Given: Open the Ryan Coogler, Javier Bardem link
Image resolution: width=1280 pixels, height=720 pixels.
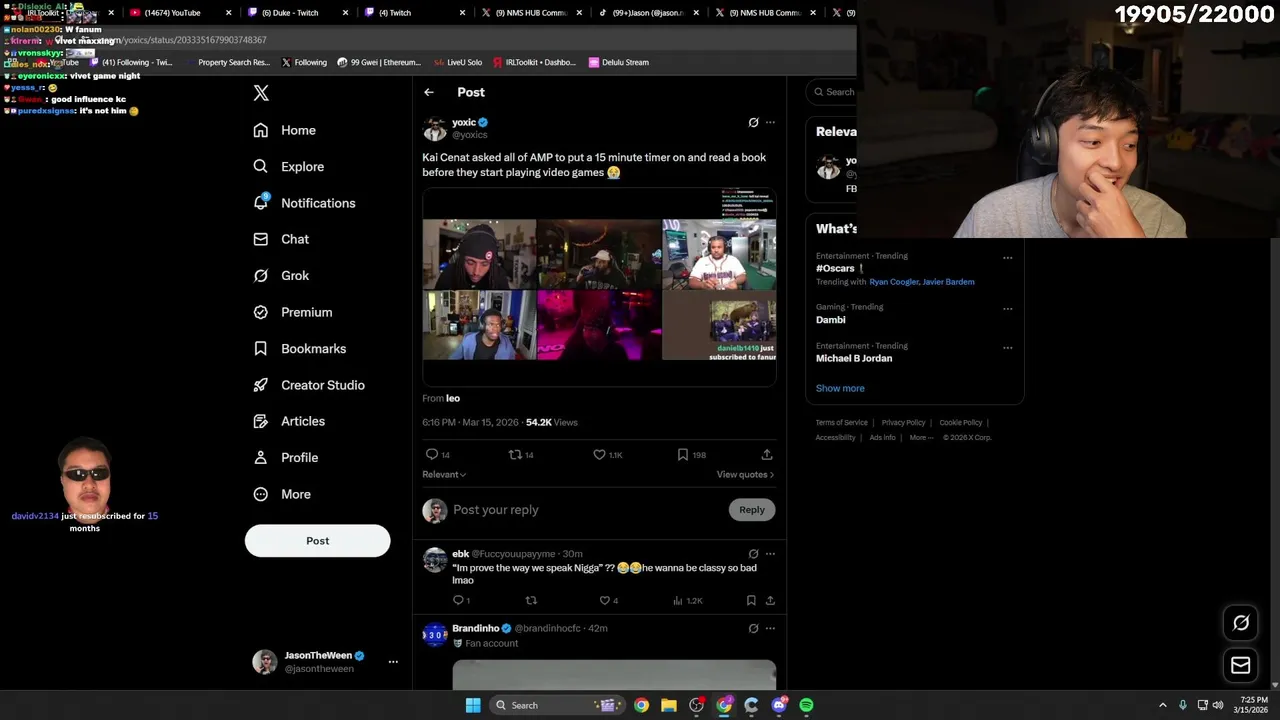Looking at the screenshot, I should pos(922,282).
